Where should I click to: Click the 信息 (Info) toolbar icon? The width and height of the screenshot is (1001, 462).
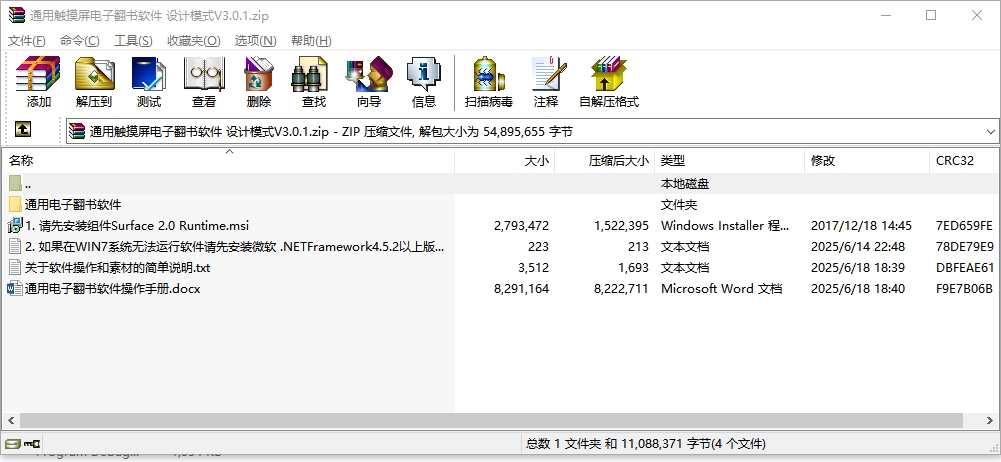click(424, 75)
